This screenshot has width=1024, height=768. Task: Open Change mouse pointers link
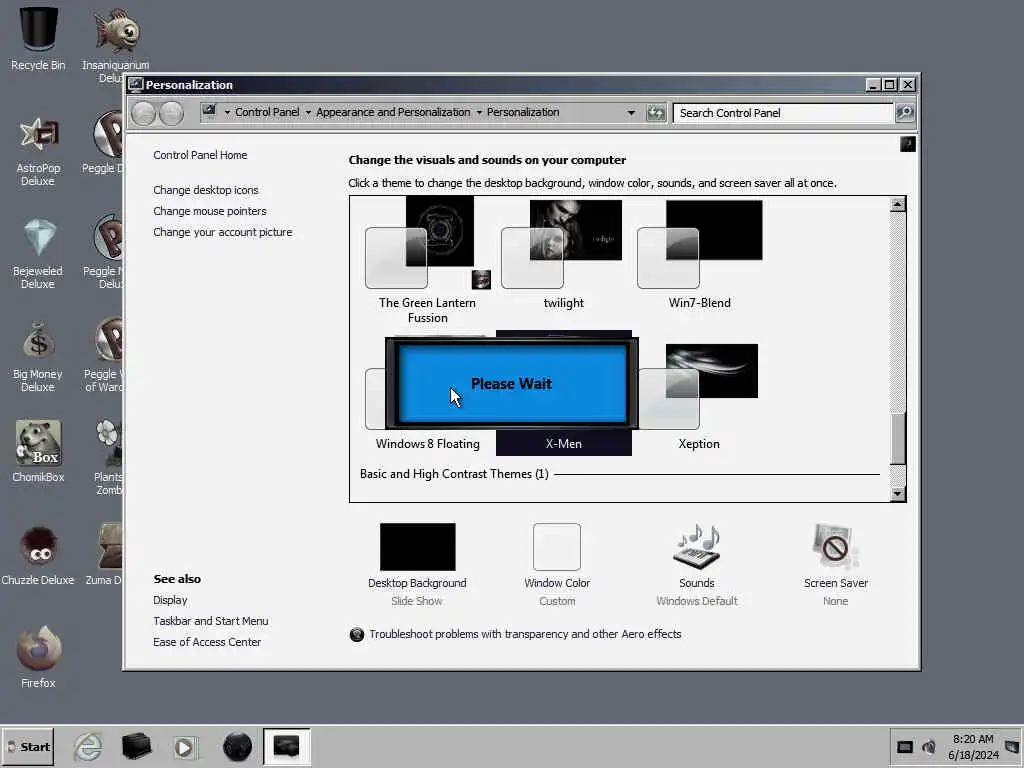coord(210,211)
